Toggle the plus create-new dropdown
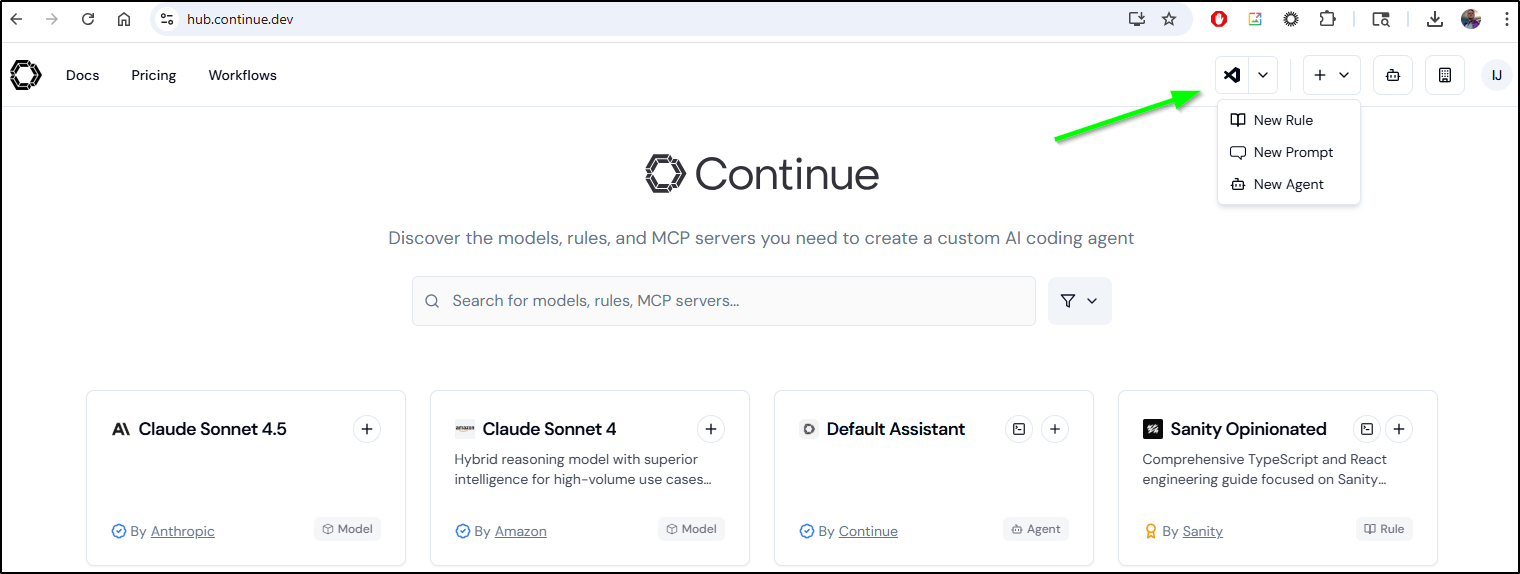The height and width of the screenshot is (574, 1520). coord(1331,75)
